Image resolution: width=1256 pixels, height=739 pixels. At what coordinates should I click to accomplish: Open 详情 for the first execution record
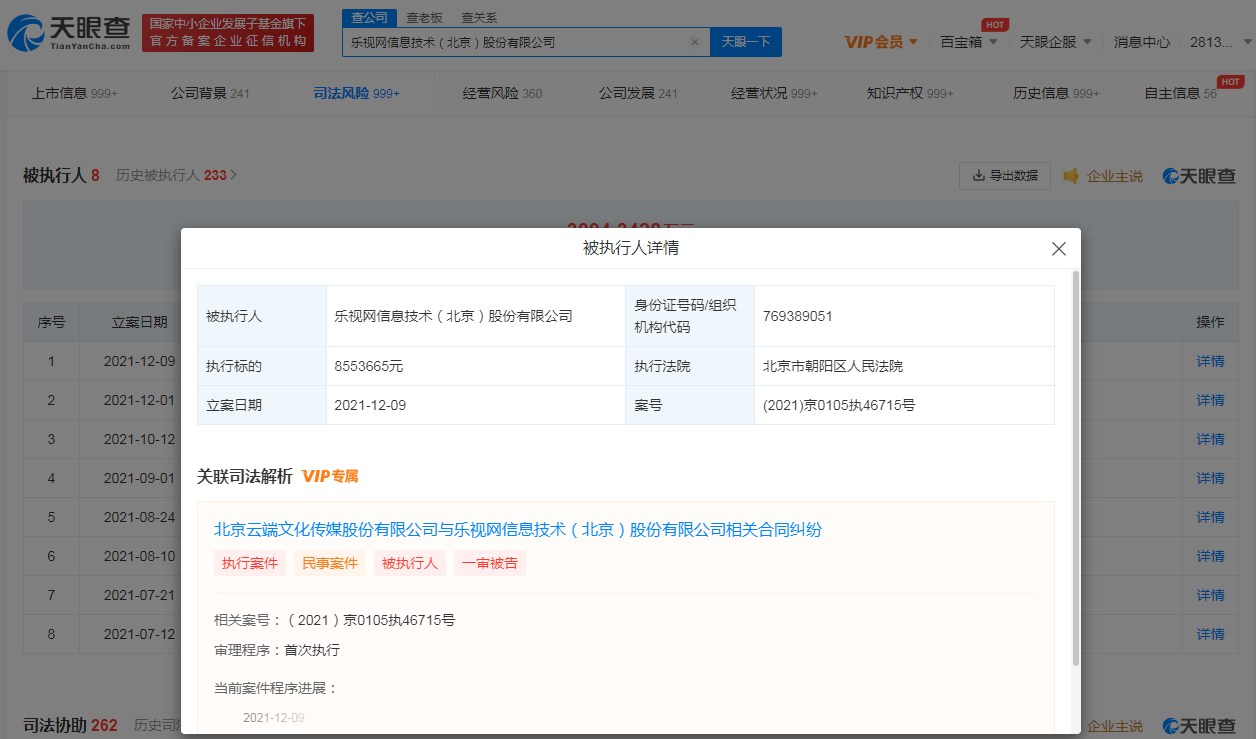pos(1209,361)
